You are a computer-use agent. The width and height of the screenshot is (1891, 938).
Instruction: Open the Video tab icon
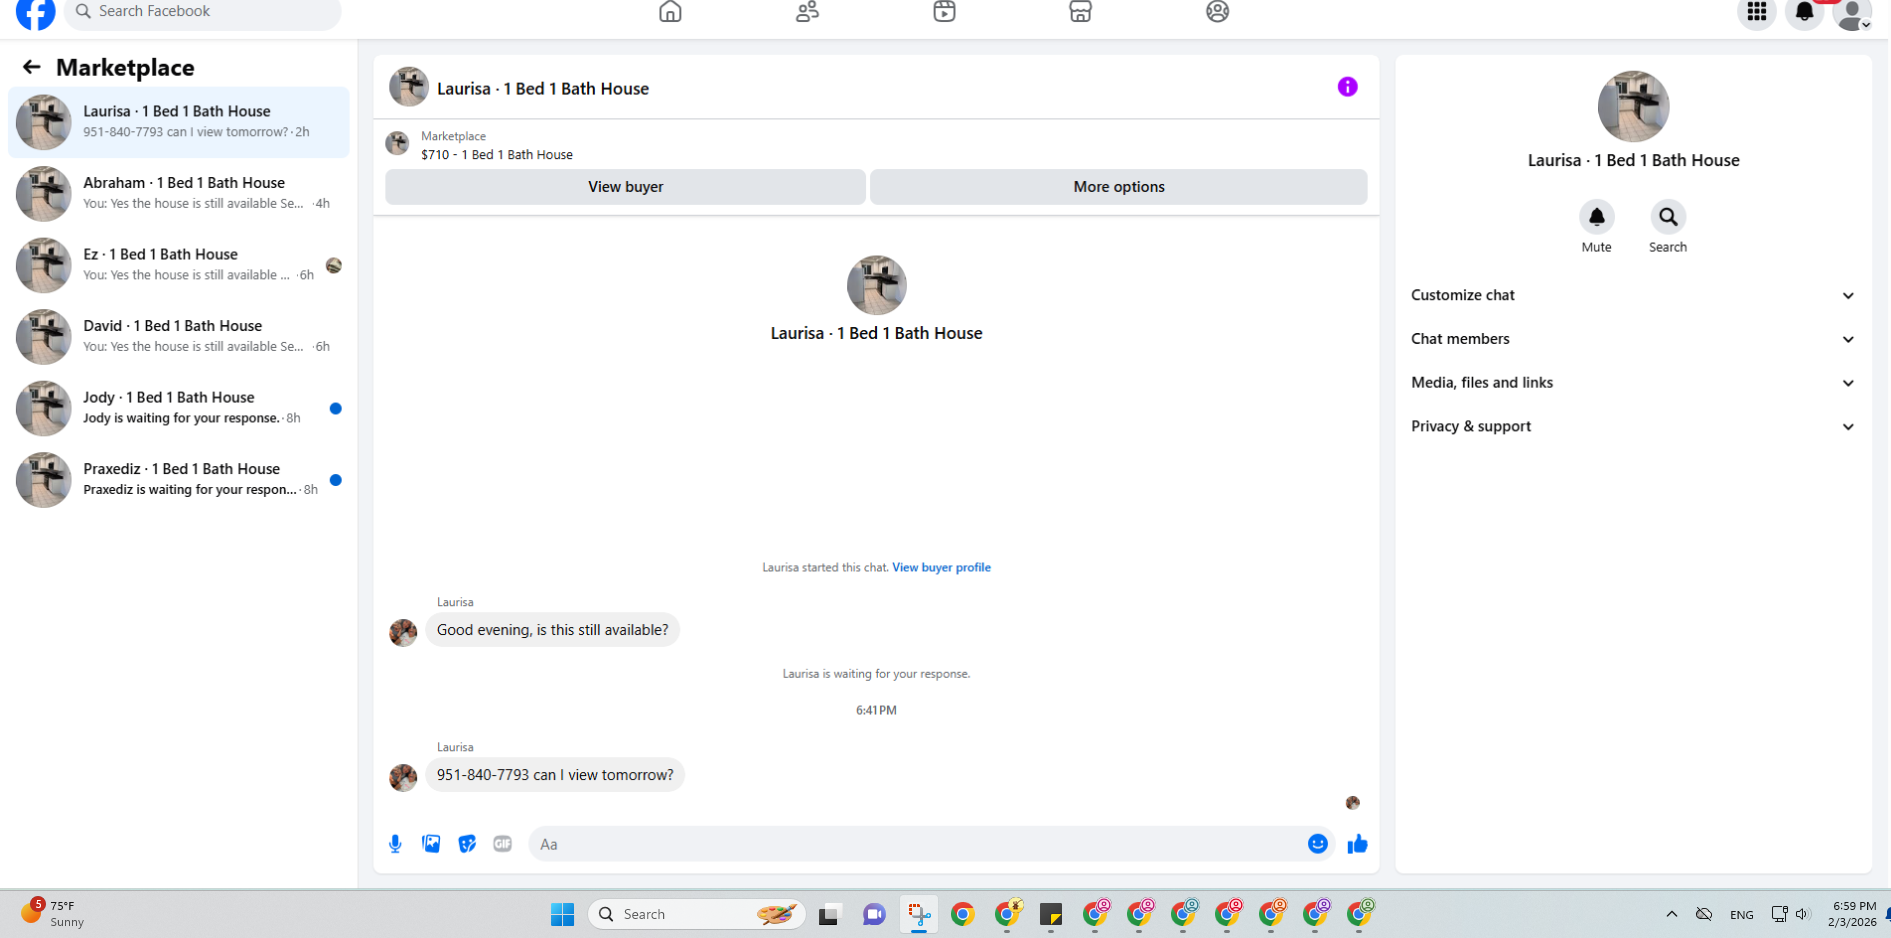tap(944, 11)
